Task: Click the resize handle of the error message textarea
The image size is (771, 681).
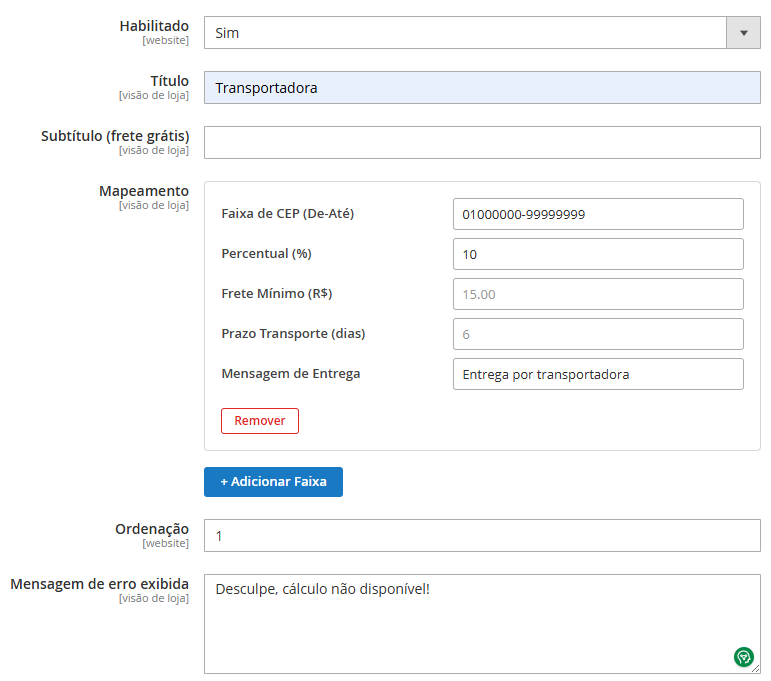Action: [x=755, y=668]
